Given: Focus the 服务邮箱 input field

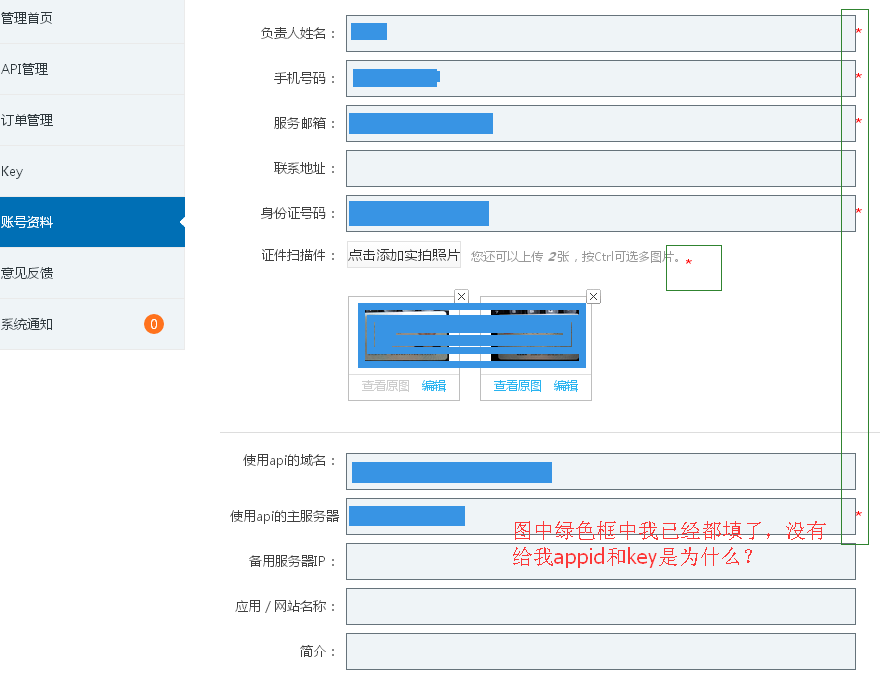Looking at the screenshot, I should [601, 123].
